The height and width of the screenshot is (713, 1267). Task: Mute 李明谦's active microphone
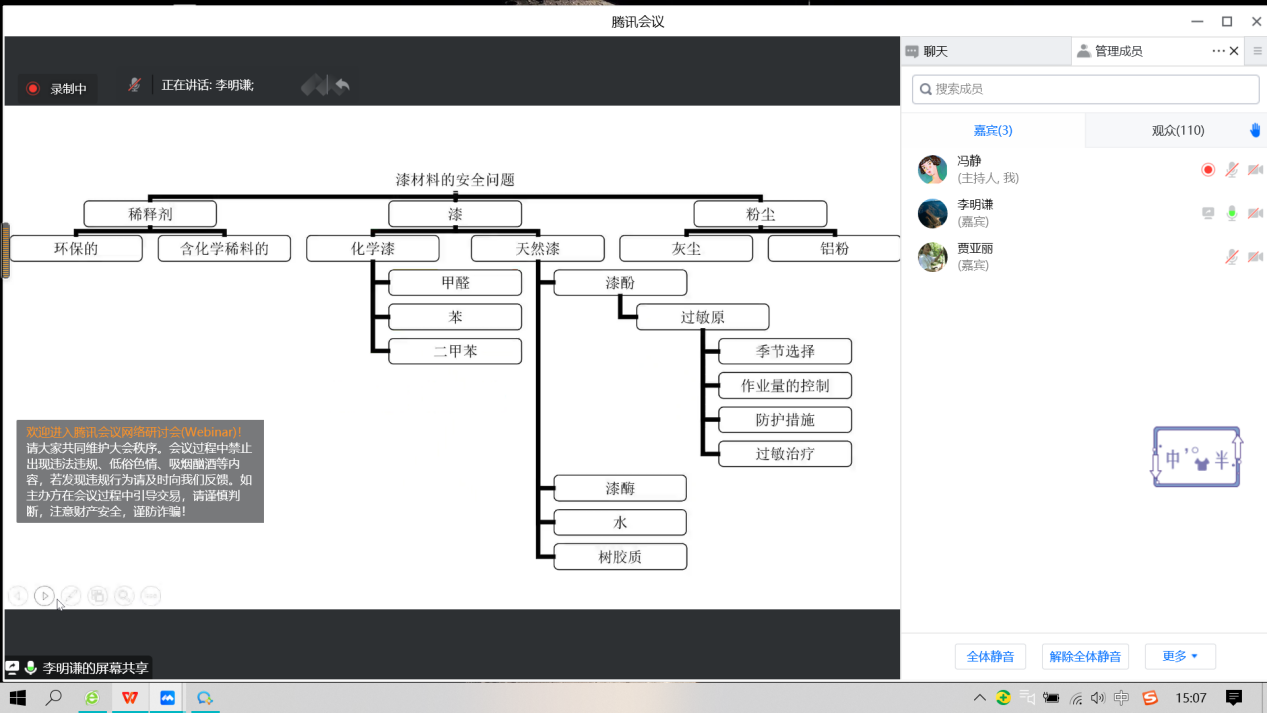(x=1232, y=213)
